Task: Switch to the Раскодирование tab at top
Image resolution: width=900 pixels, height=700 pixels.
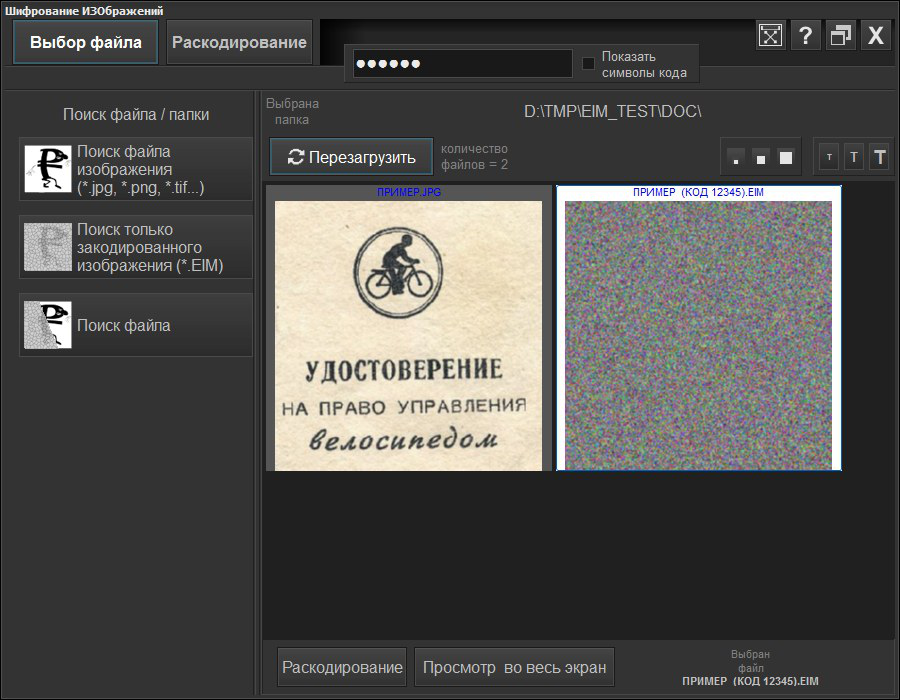Action: [239, 43]
